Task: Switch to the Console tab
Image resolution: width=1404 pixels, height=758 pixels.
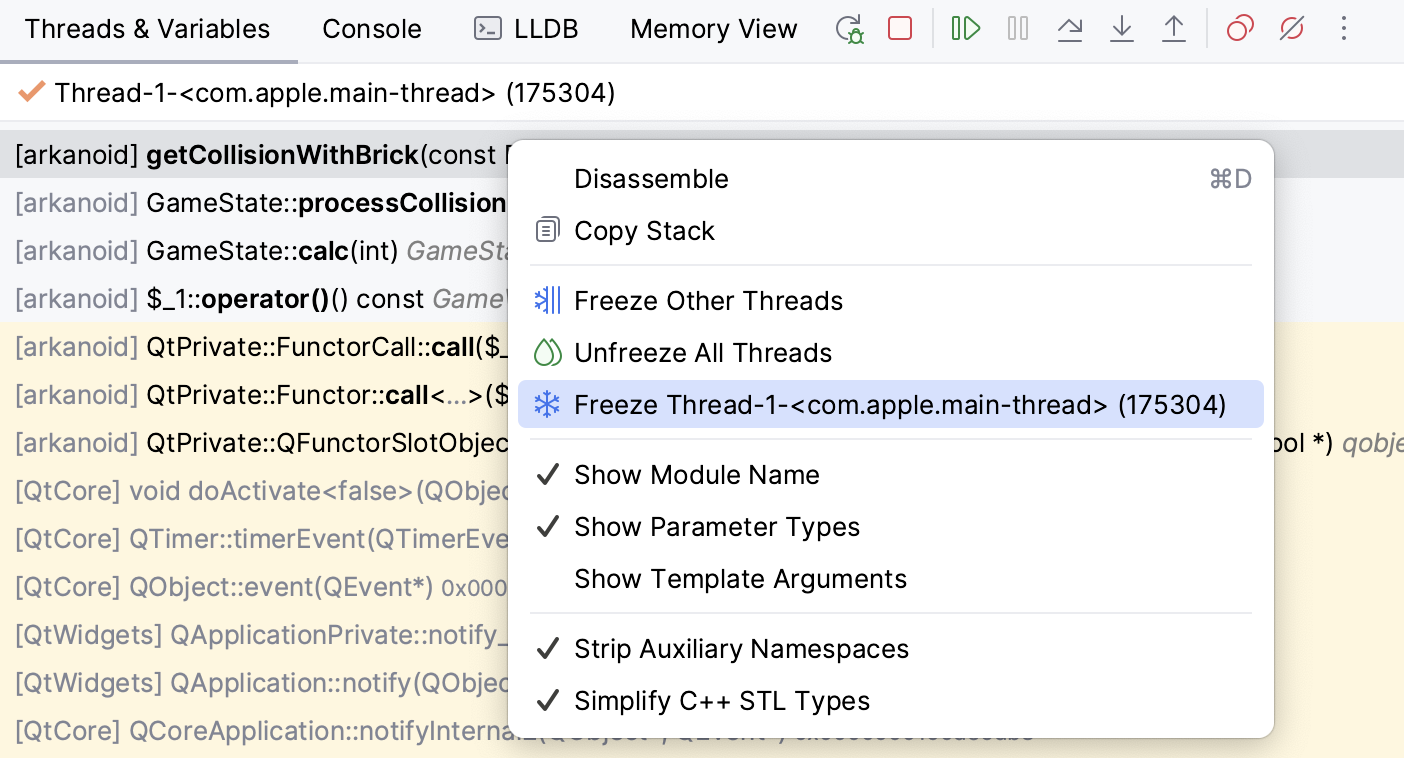Action: tap(371, 29)
